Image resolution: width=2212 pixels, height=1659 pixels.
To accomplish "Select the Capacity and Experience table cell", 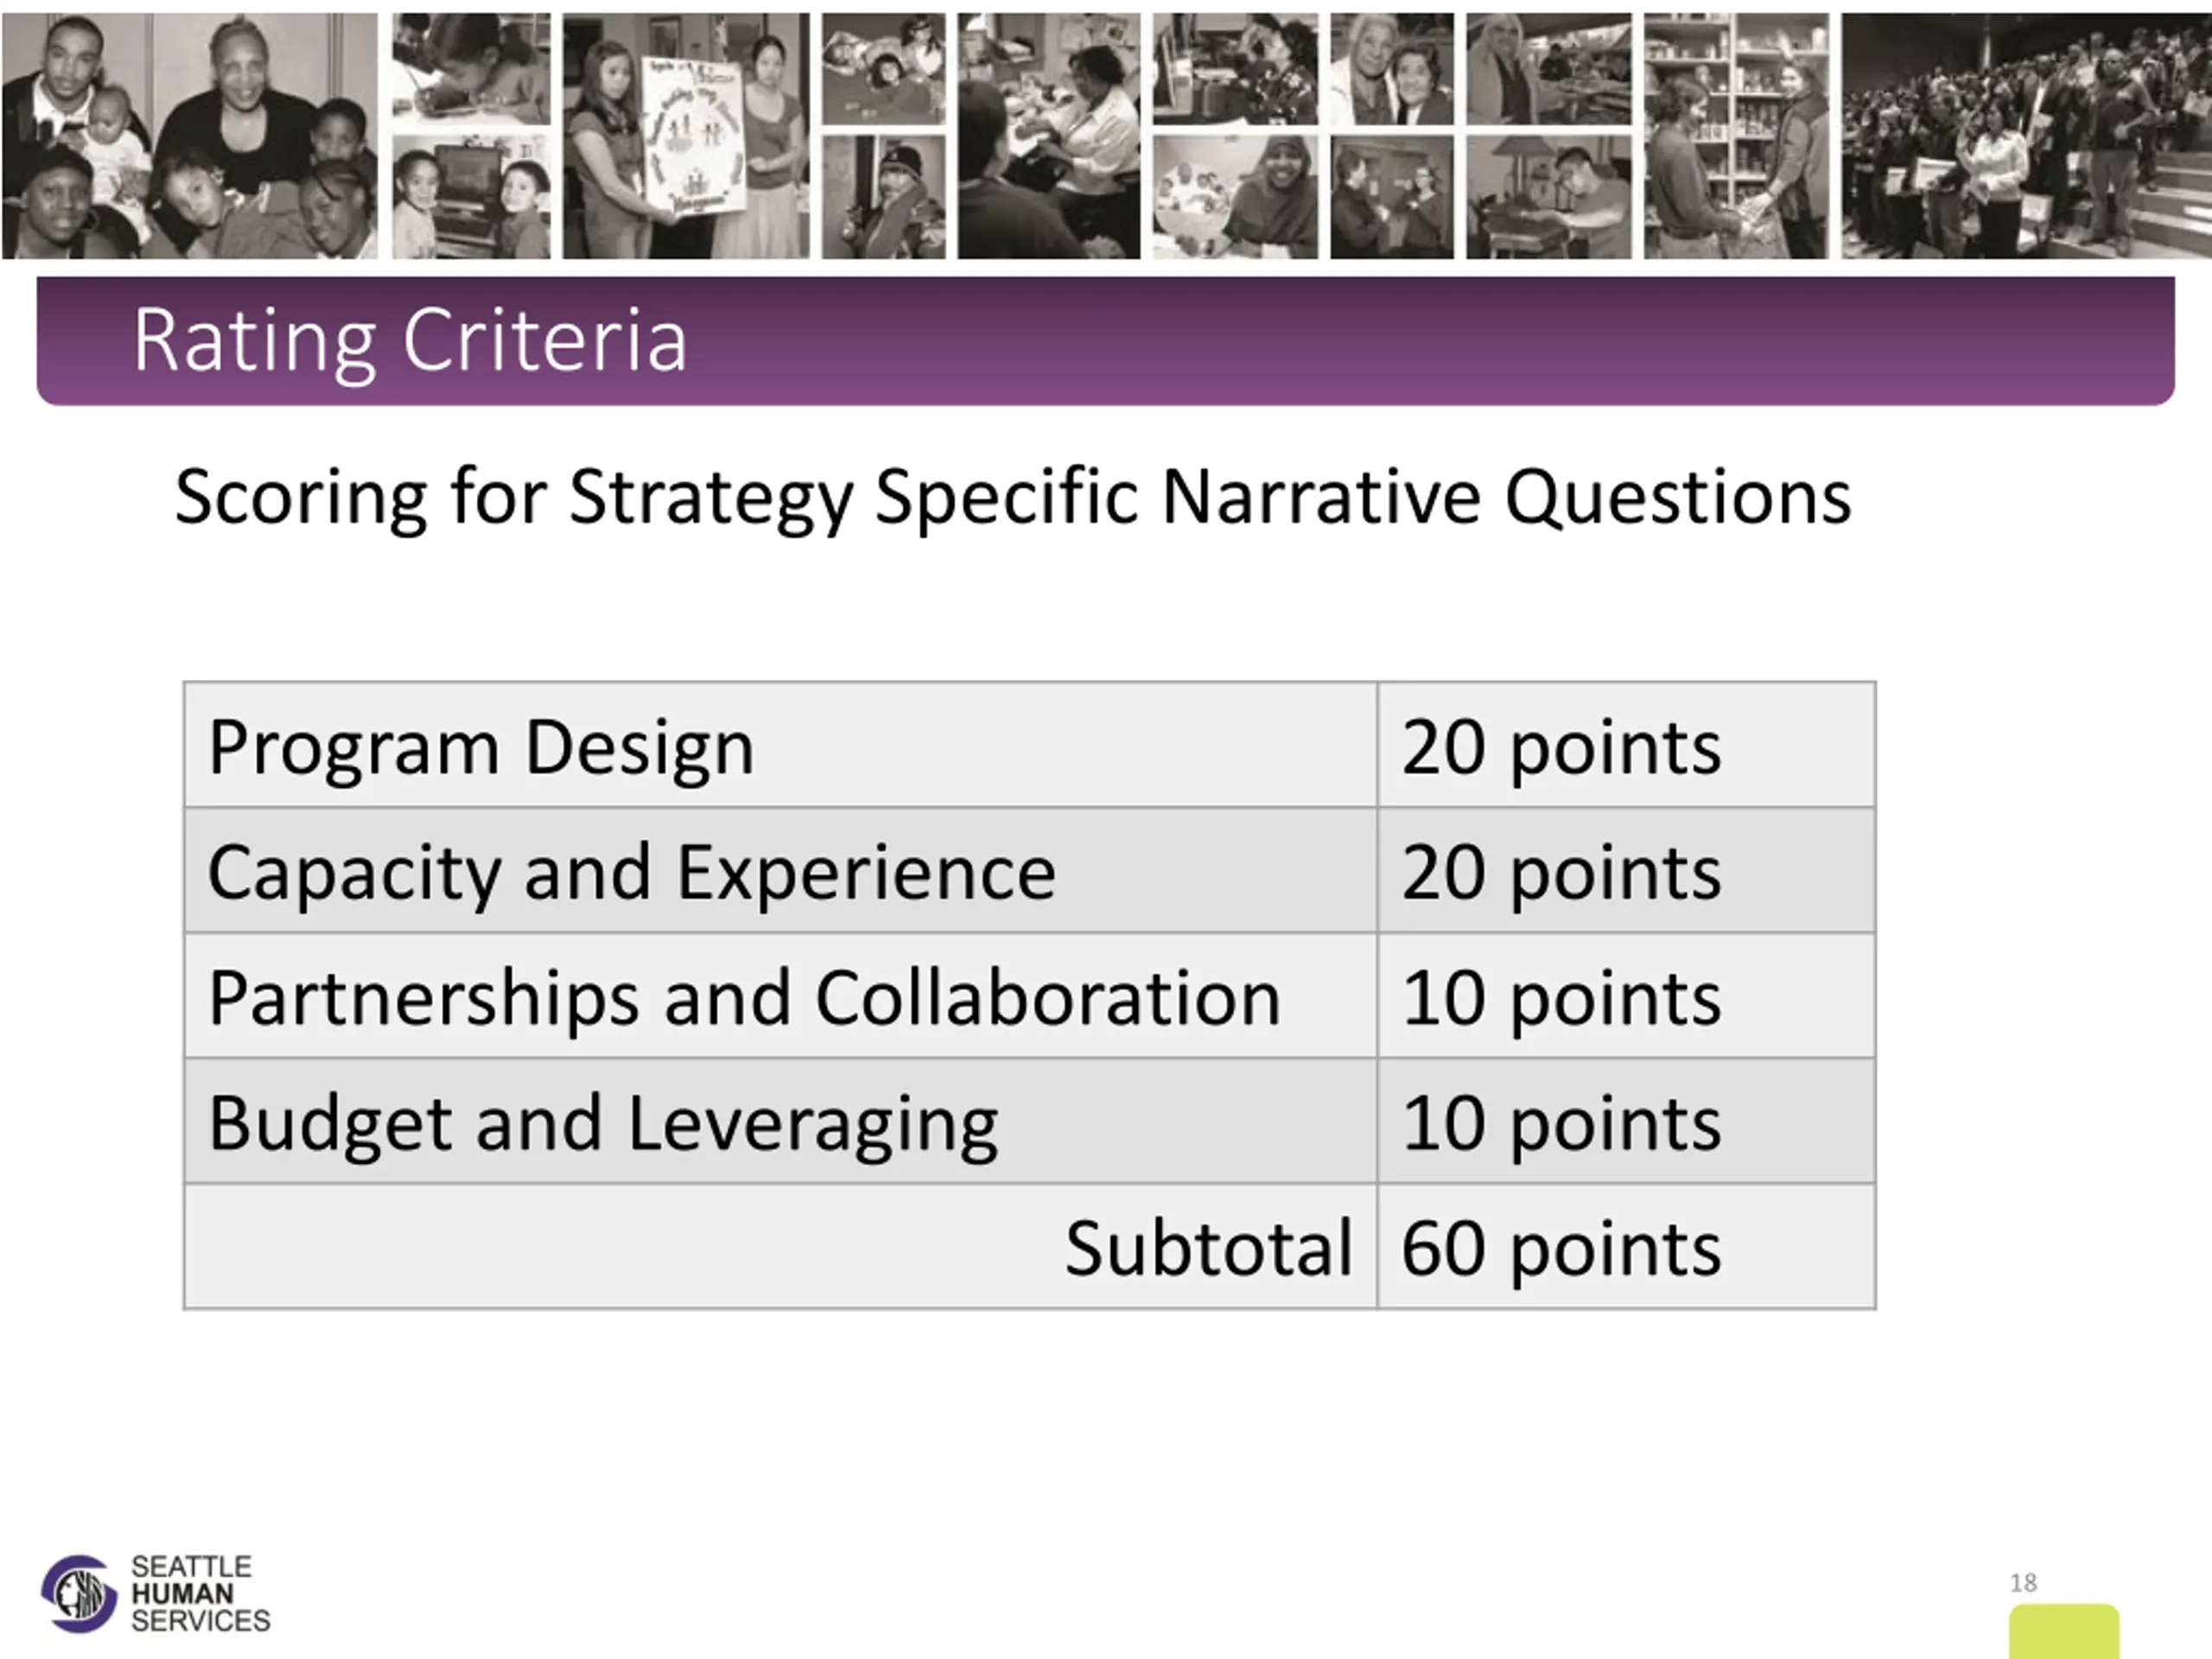I will point(780,870).
